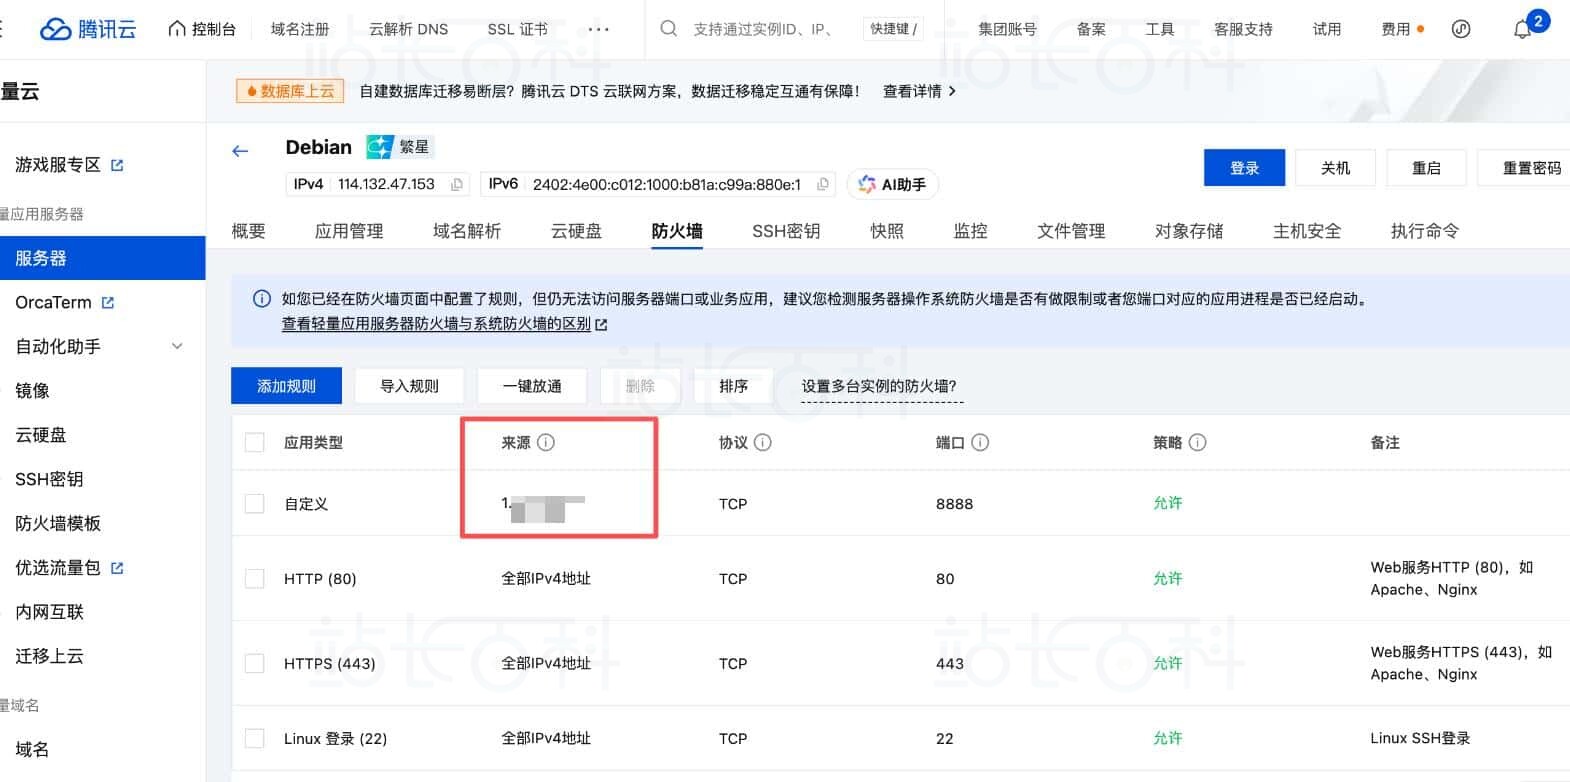Click the info icon beside 来源 header

point(546,442)
